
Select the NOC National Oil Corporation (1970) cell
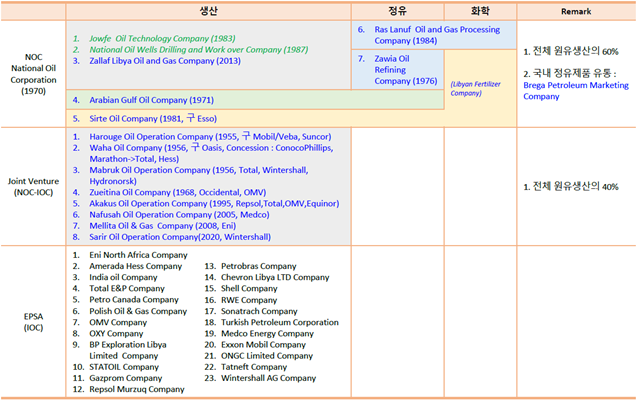tap(33, 74)
